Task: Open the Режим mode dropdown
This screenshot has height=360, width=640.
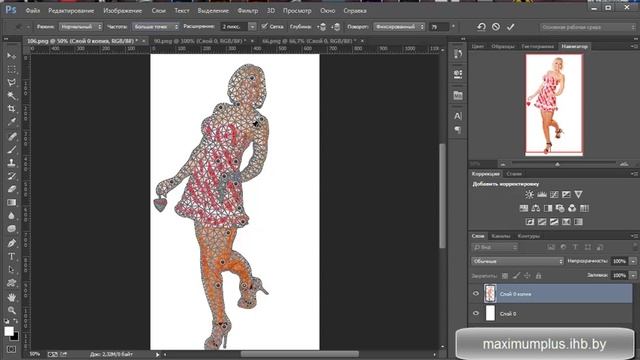Action: 80,27
